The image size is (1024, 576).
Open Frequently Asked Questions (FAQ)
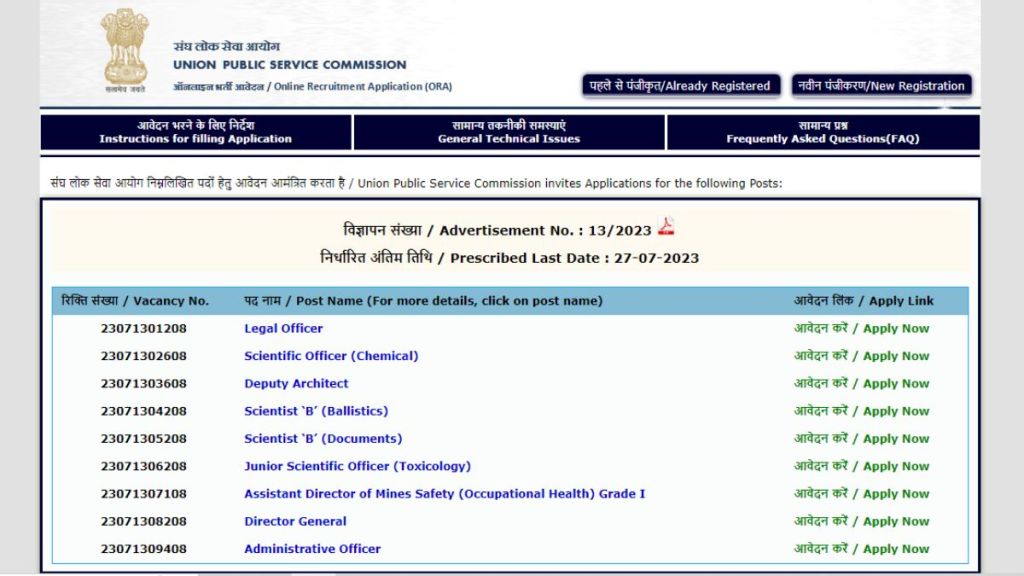tap(823, 132)
